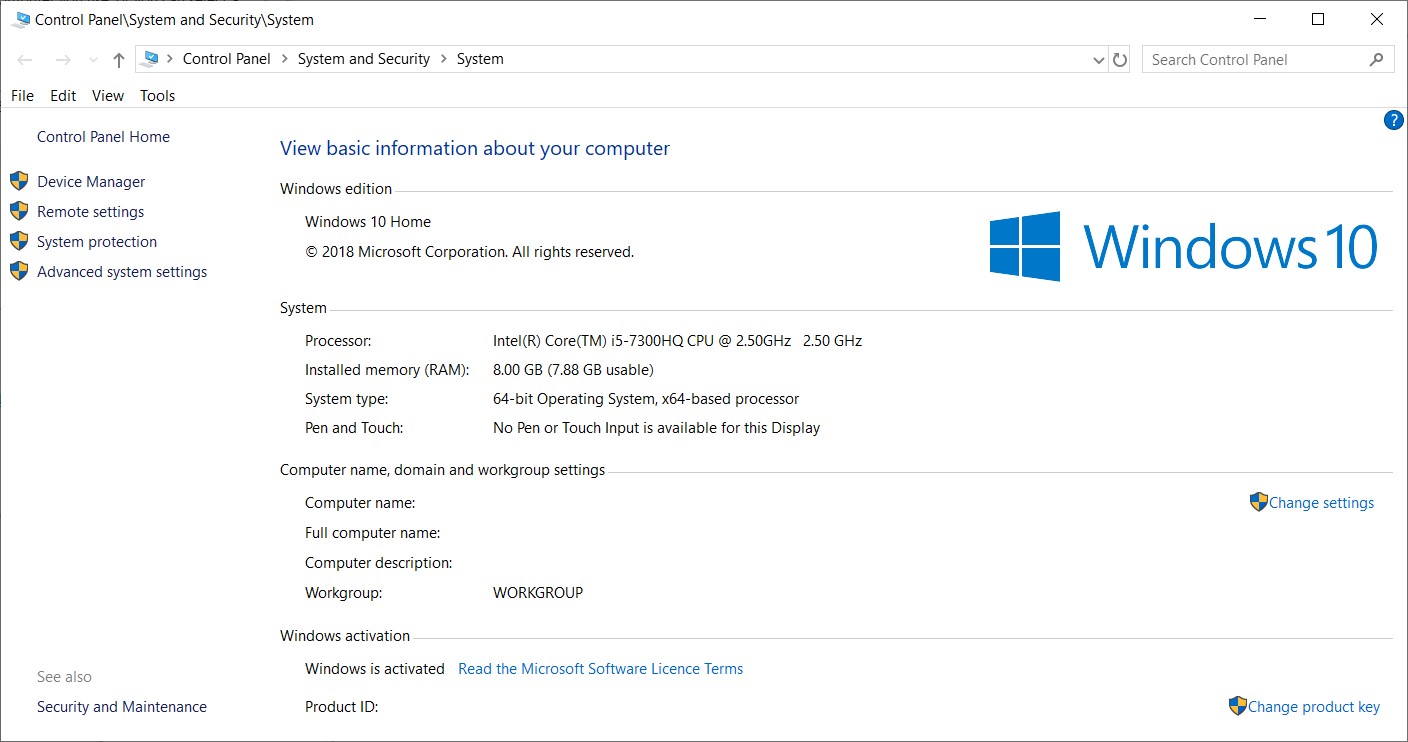
Task: Click the Back navigation arrow
Action: tap(25, 60)
